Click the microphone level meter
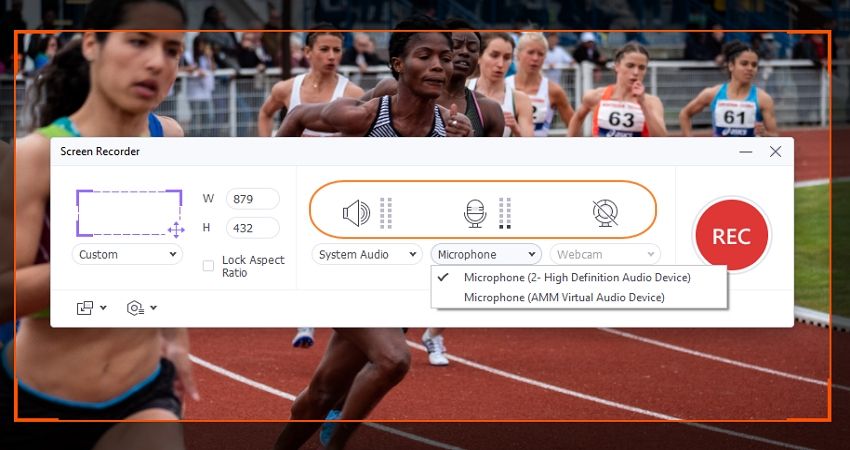The height and width of the screenshot is (450, 850). [x=505, y=213]
